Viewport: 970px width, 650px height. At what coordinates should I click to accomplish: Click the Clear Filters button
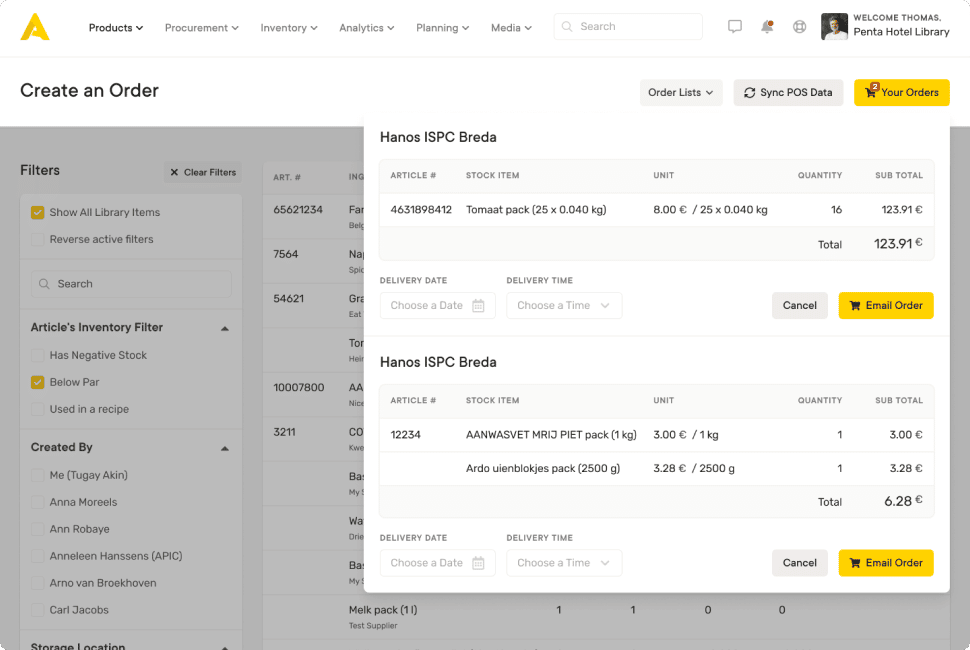point(203,173)
